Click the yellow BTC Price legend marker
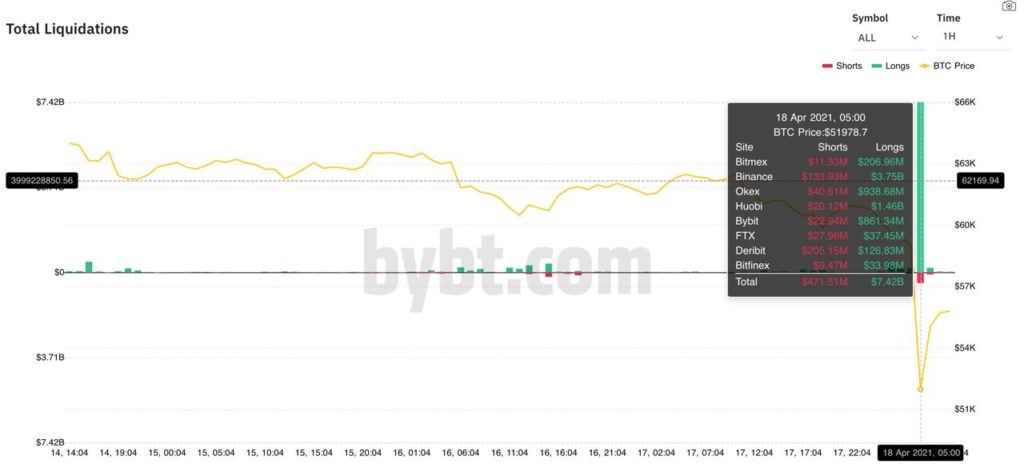Viewport: 1024px width, 476px height. (924, 66)
